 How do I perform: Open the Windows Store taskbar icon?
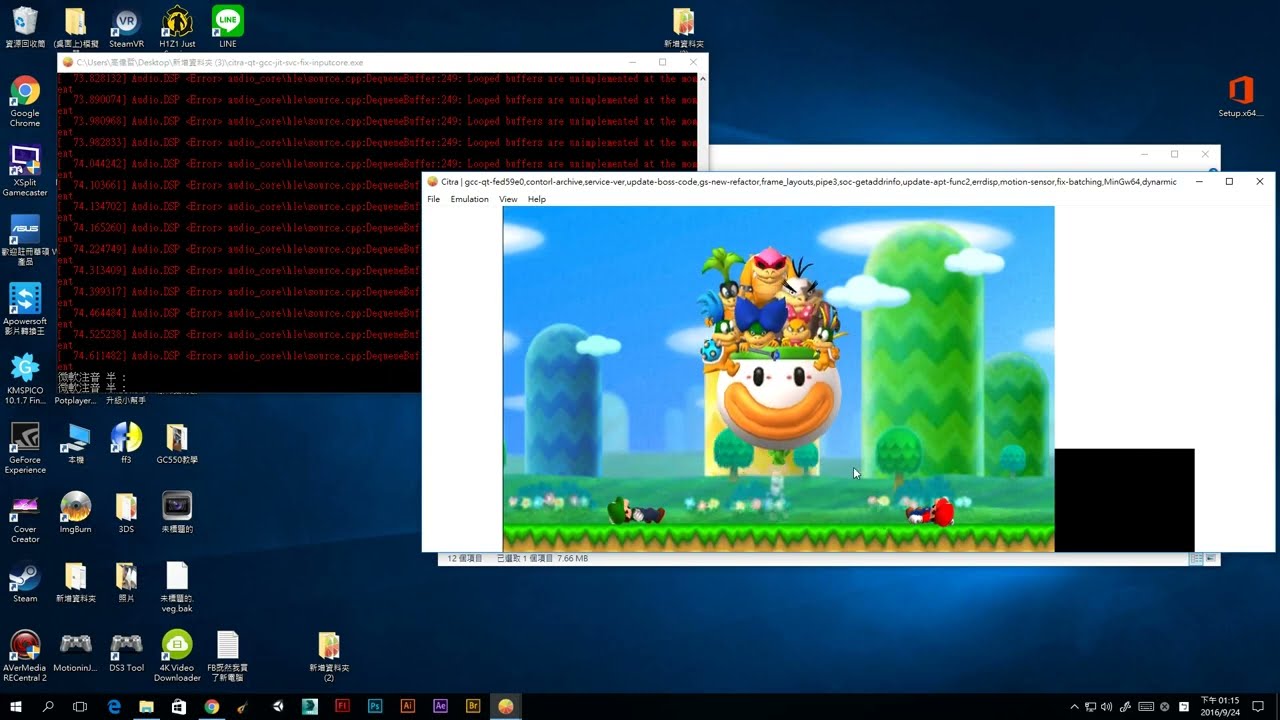point(179,706)
